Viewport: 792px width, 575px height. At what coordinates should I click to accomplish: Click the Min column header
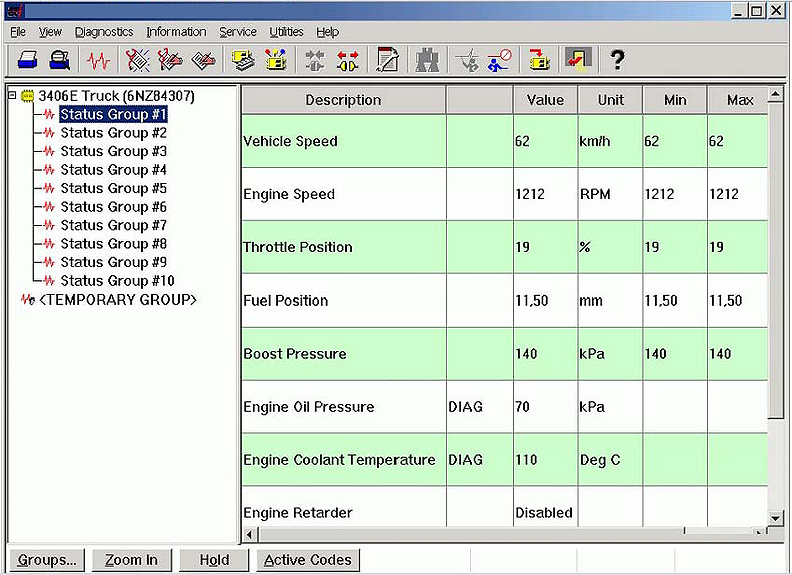pyautogui.click(x=675, y=100)
